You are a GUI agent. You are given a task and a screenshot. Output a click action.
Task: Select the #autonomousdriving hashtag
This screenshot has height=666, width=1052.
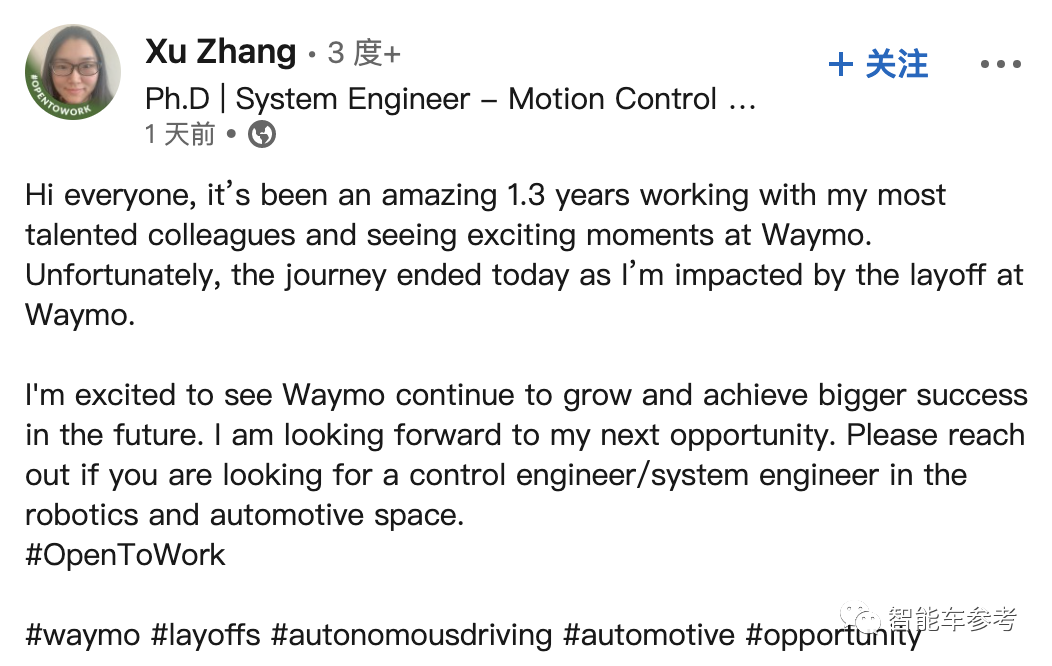411,635
